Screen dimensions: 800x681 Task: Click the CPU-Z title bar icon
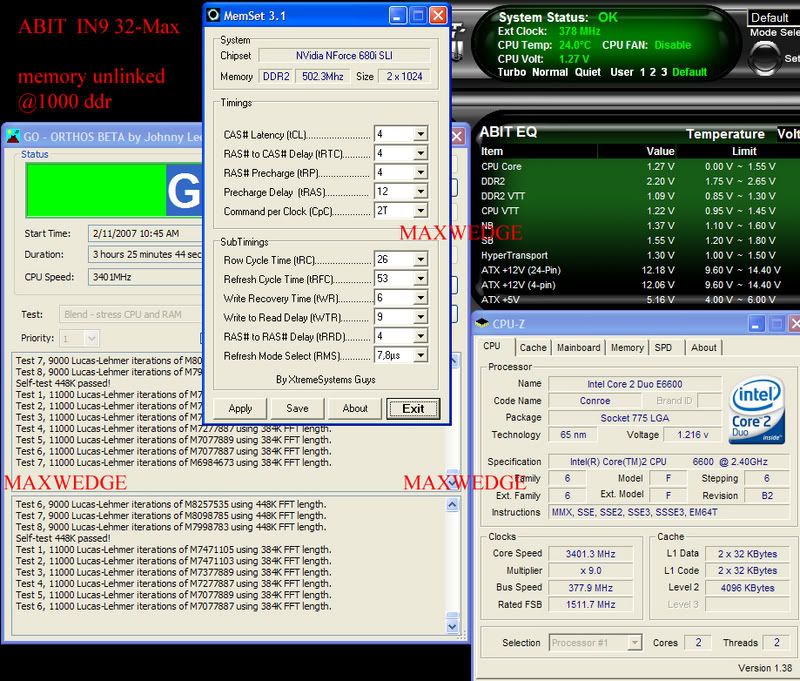click(482, 323)
